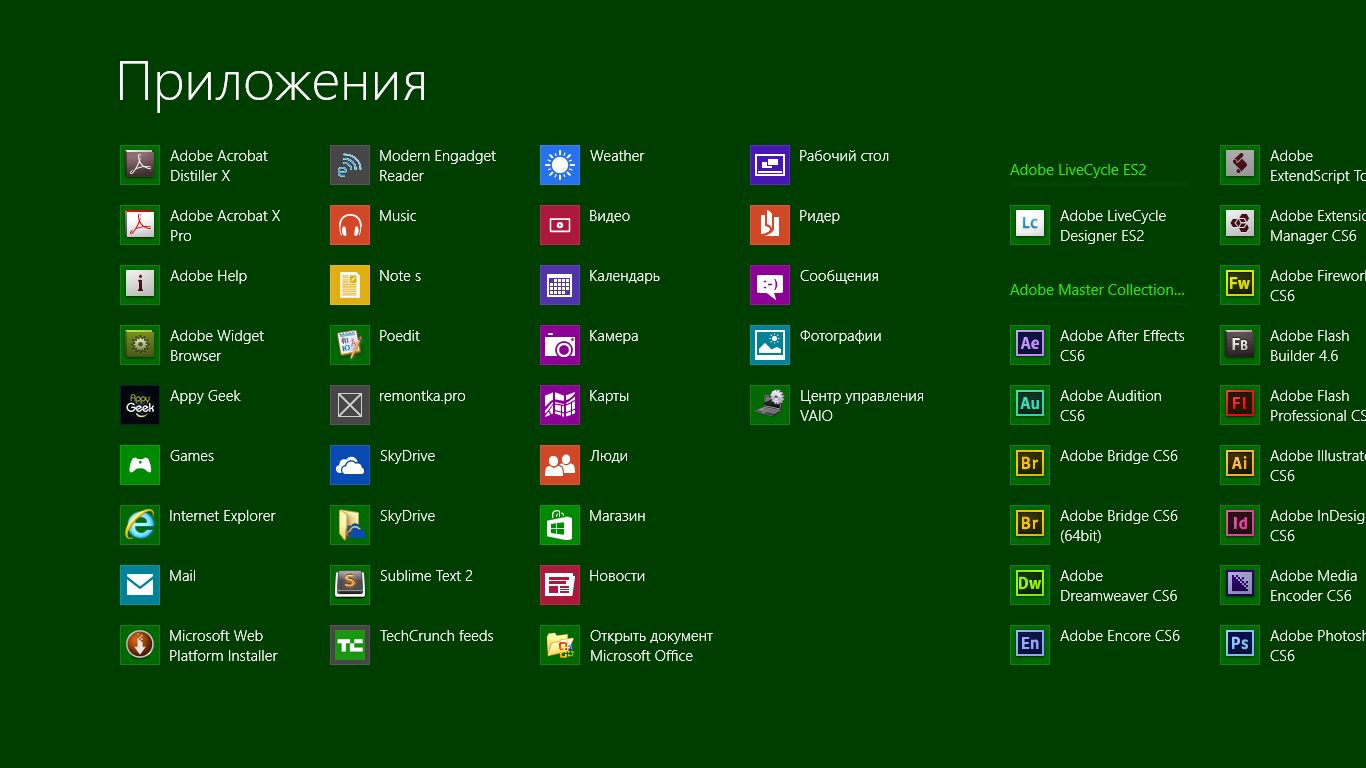Open the Календарь calendar icon

[x=560, y=285]
